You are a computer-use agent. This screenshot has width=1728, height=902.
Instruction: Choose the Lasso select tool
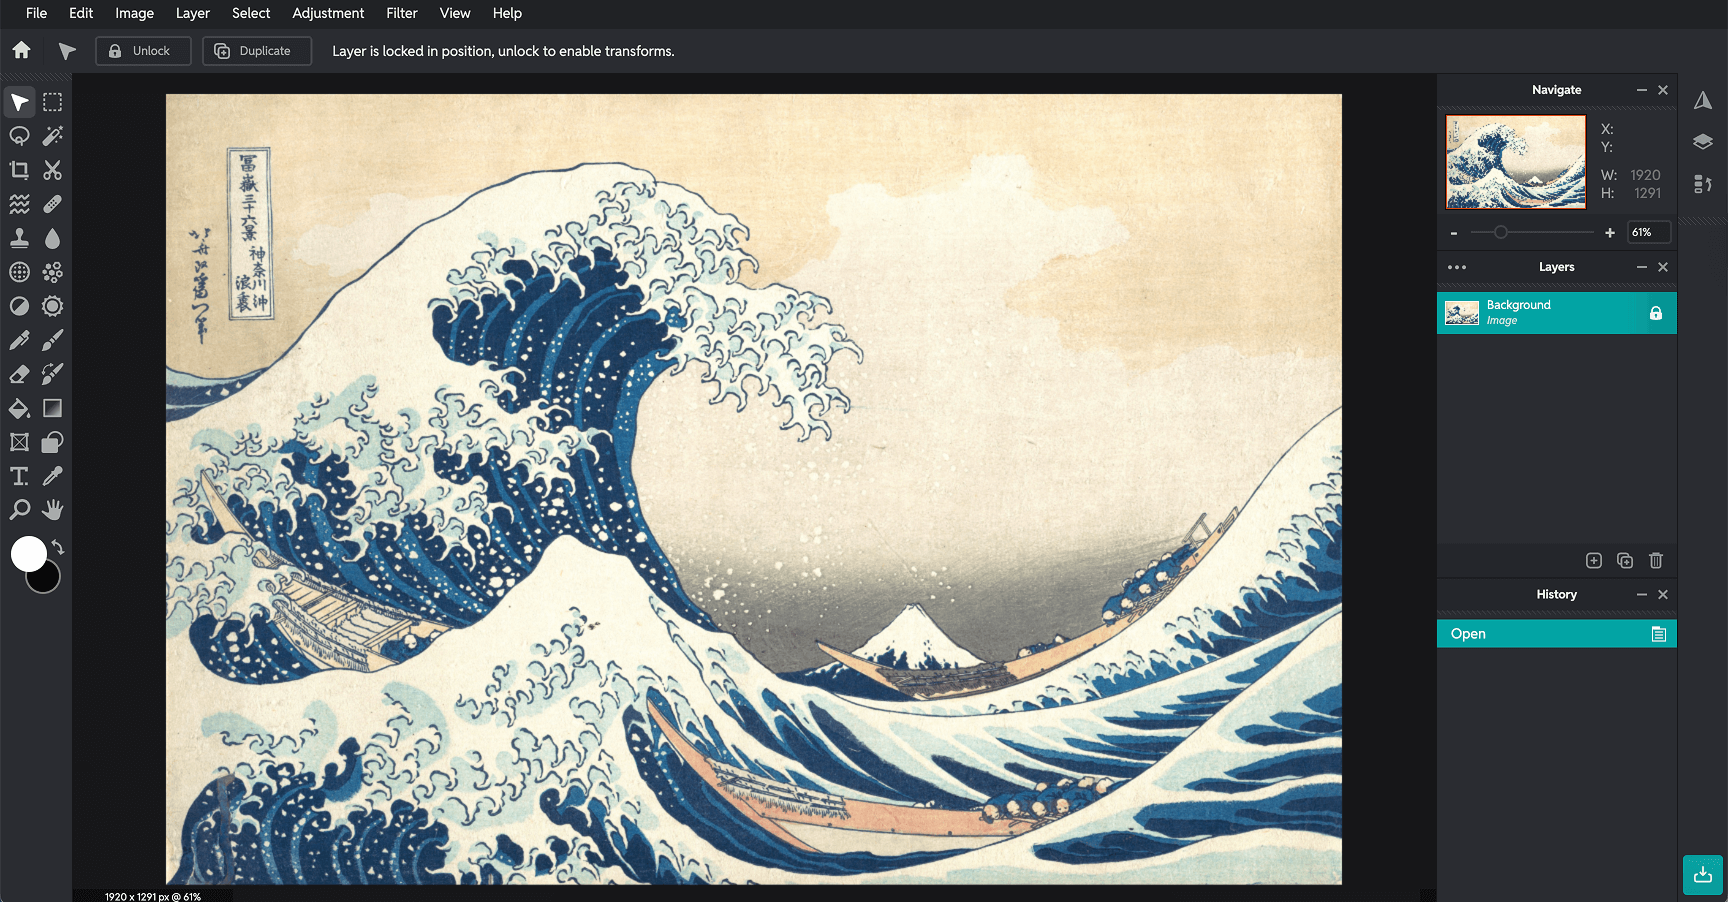[19, 136]
